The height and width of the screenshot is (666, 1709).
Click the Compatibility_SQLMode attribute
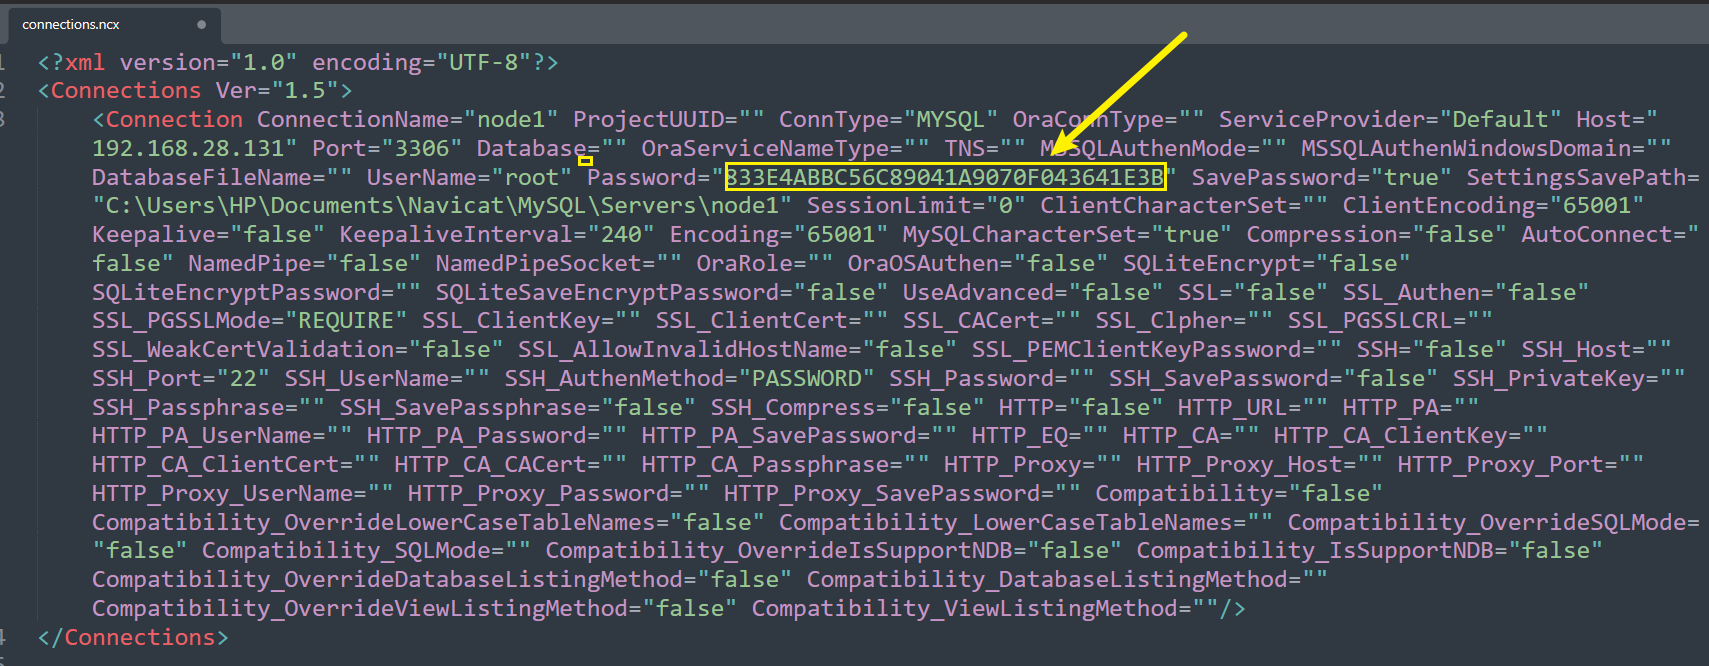point(366,550)
